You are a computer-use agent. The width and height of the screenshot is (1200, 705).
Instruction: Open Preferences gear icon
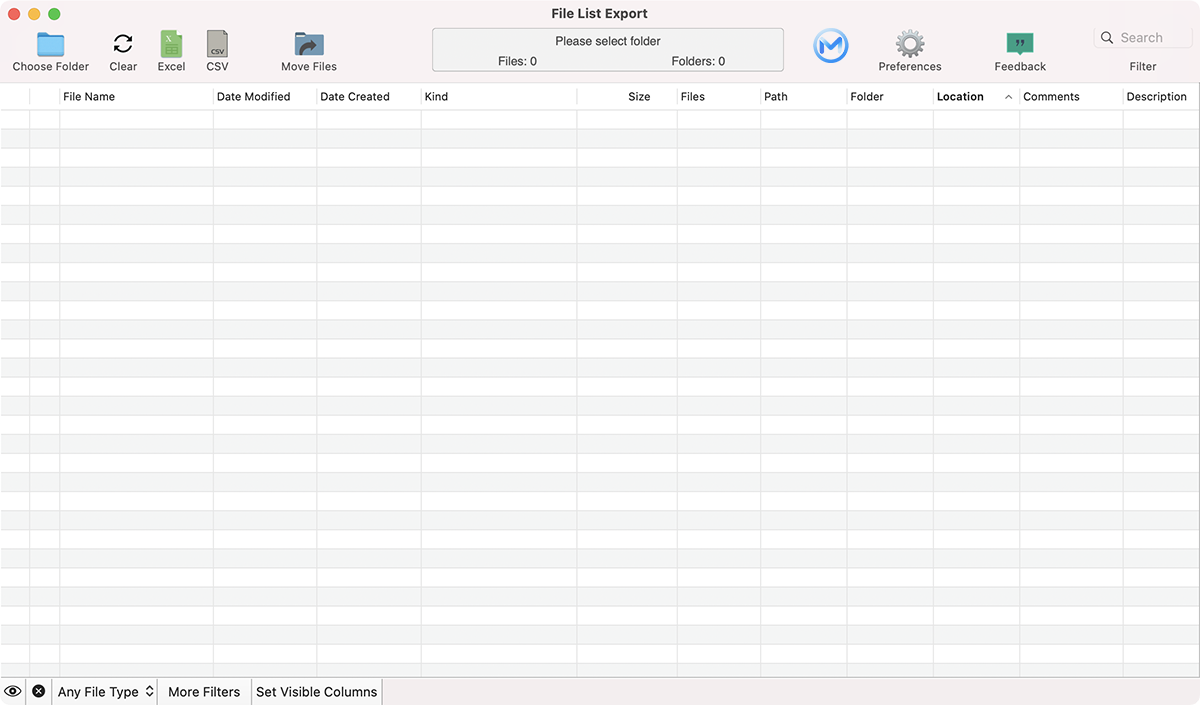(x=910, y=44)
